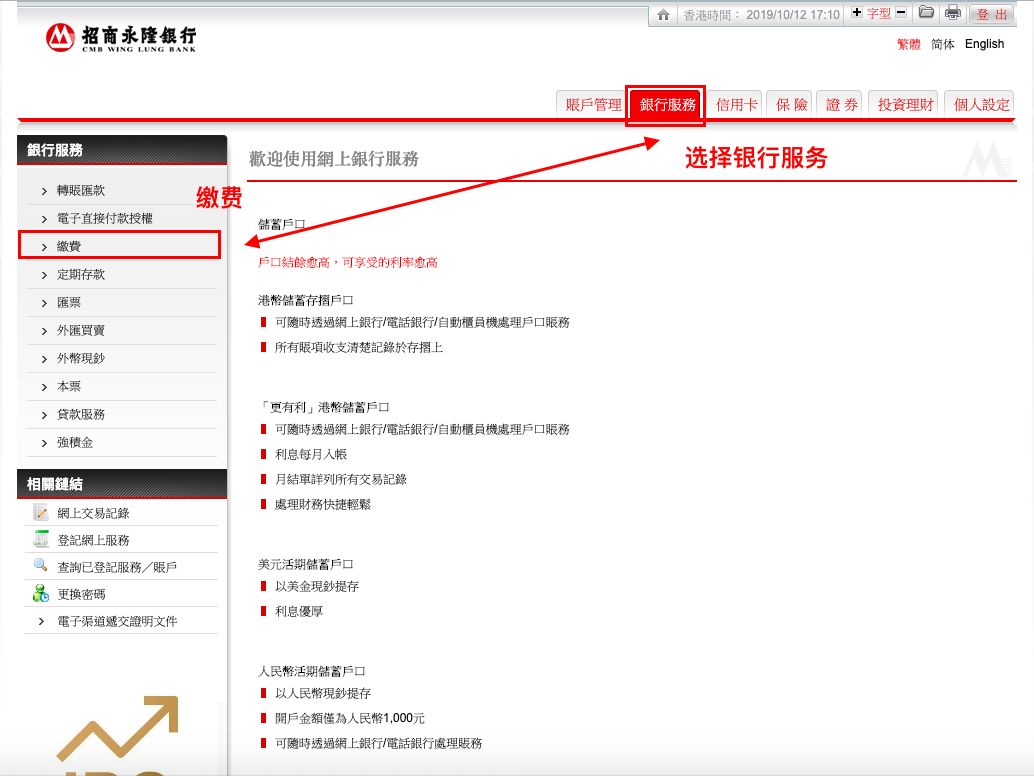Screen dimensions: 1034x776
Task: Open the 信用卡 tab
Action: (x=737, y=105)
